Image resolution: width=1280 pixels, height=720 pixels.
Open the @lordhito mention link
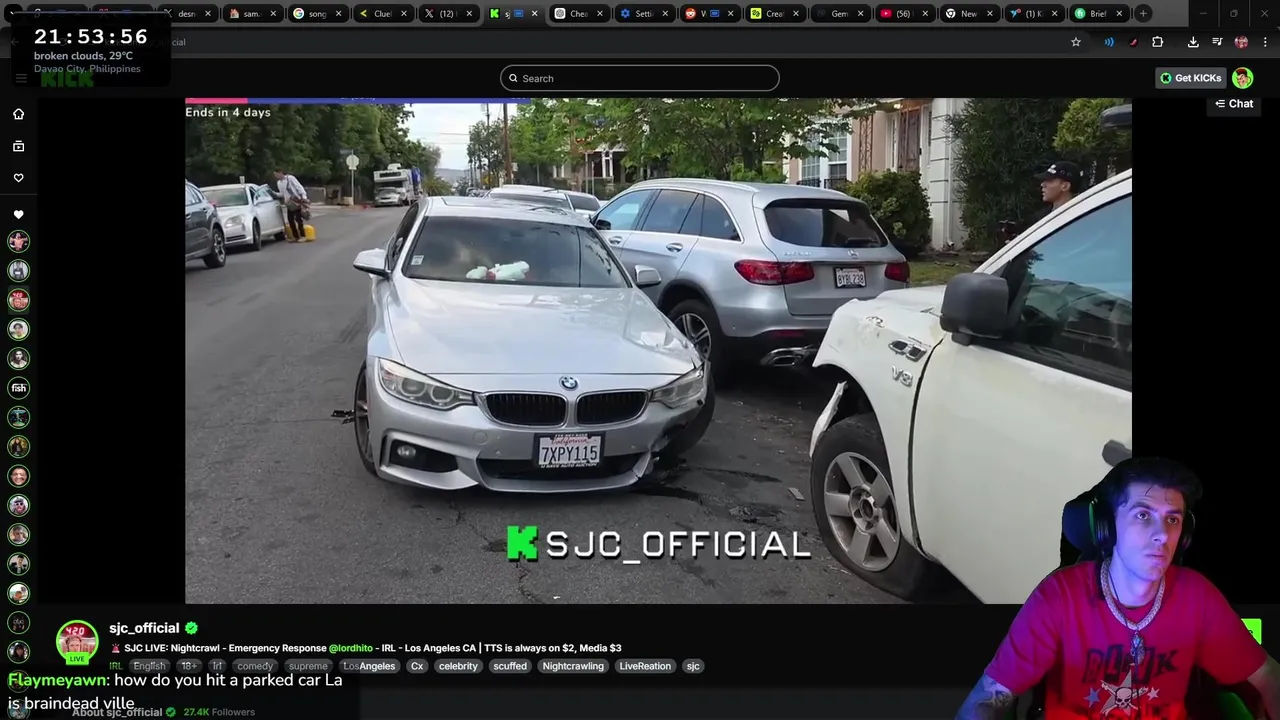click(x=350, y=648)
